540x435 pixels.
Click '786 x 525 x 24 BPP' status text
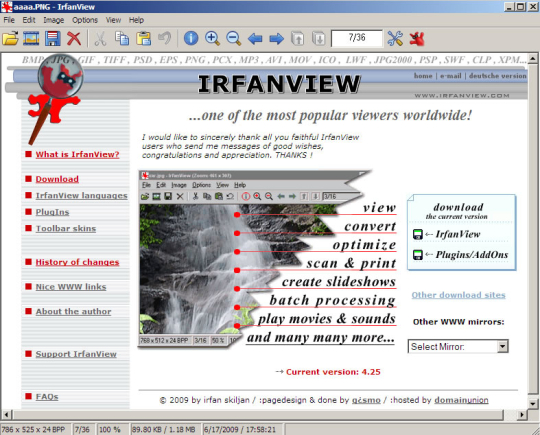[33, 429]
